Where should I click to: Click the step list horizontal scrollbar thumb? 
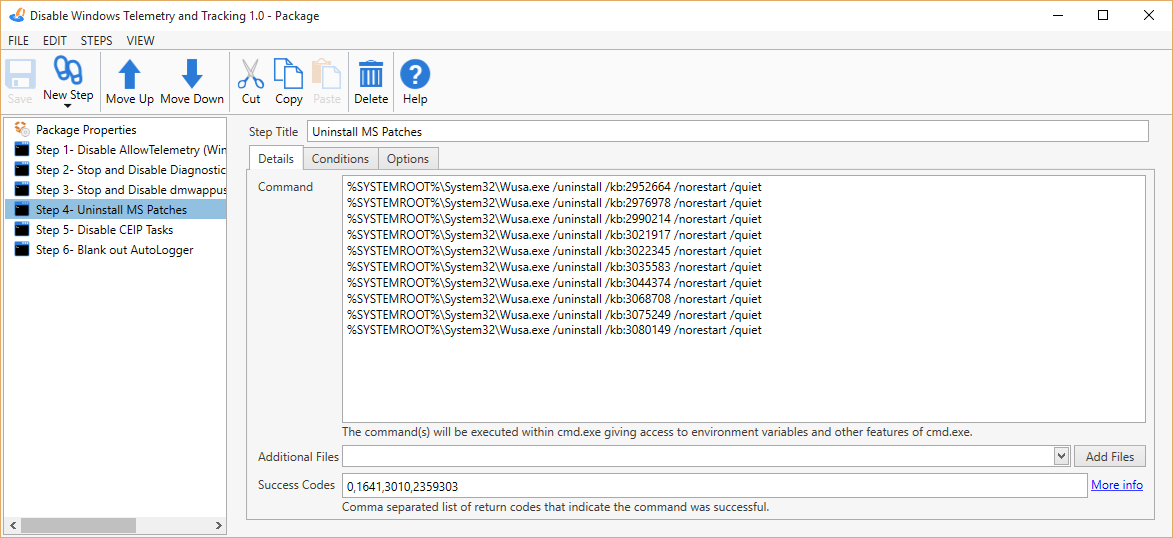(x=79, y=525)
